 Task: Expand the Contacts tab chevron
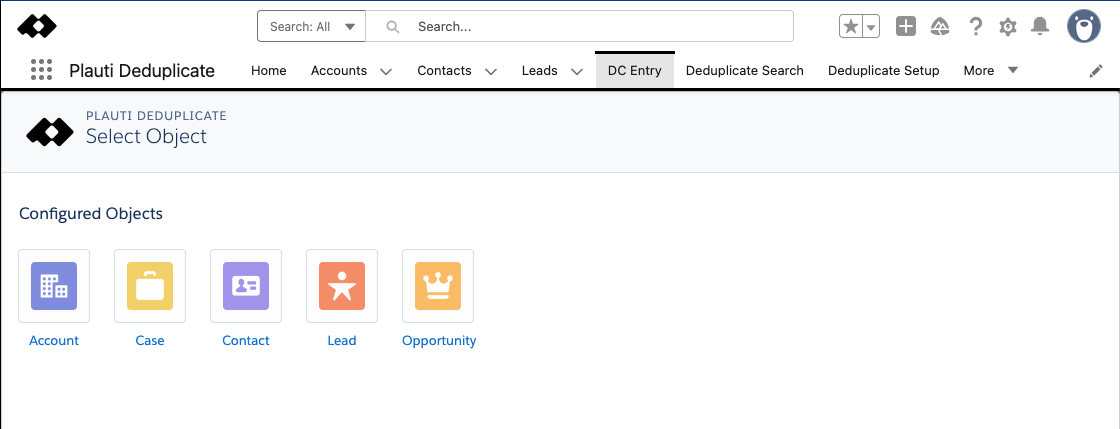pos(491,71)
